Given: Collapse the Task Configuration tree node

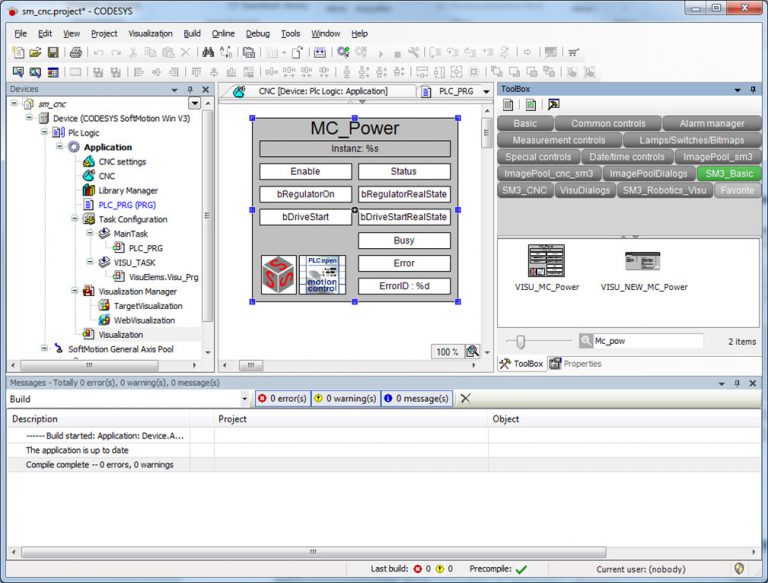Looking at the screenshot, I should pyautogui.click(x=73, y=219).
